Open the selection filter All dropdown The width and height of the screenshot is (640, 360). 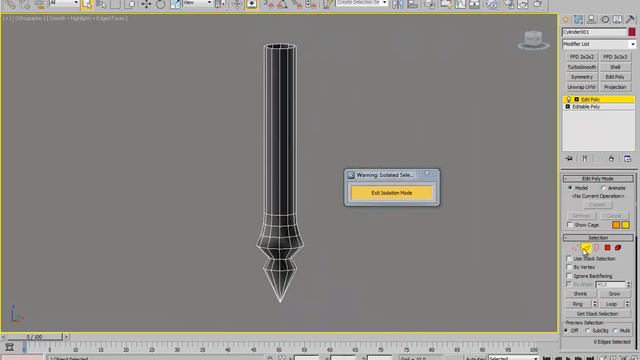(x=64, y=3)
